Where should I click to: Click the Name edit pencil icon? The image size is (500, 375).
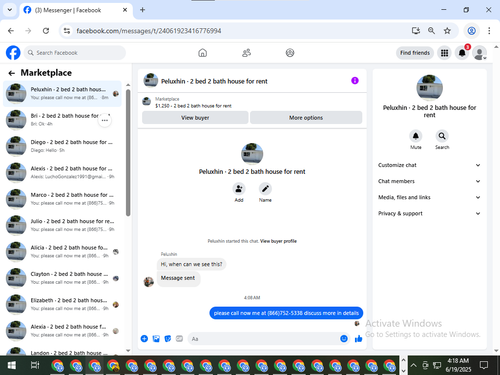point(265,189)
